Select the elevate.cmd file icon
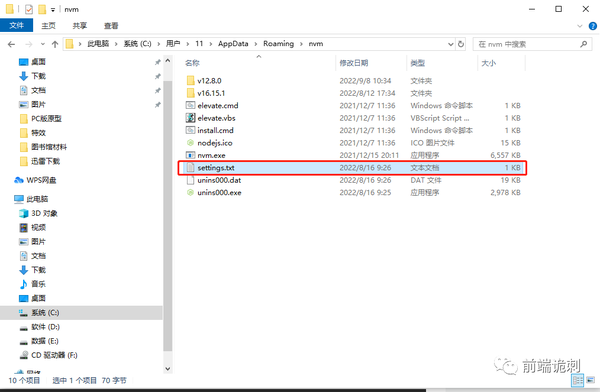Image resolution: width=600 pixels, height=392 pixels. pos(191,105)
